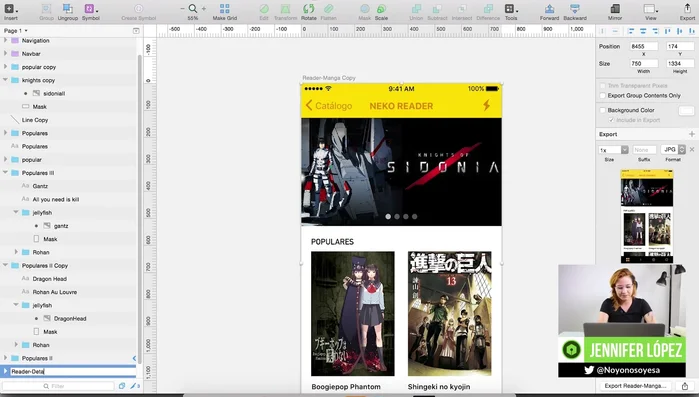Zoom out with the minus button

click(182, 8)
